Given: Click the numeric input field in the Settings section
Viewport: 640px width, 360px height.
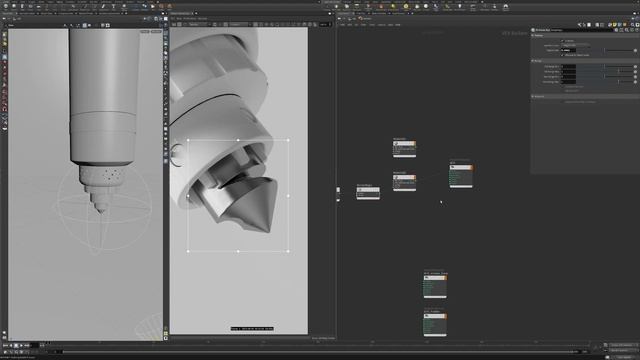Looking at the screenshot, I should point(569,50).
